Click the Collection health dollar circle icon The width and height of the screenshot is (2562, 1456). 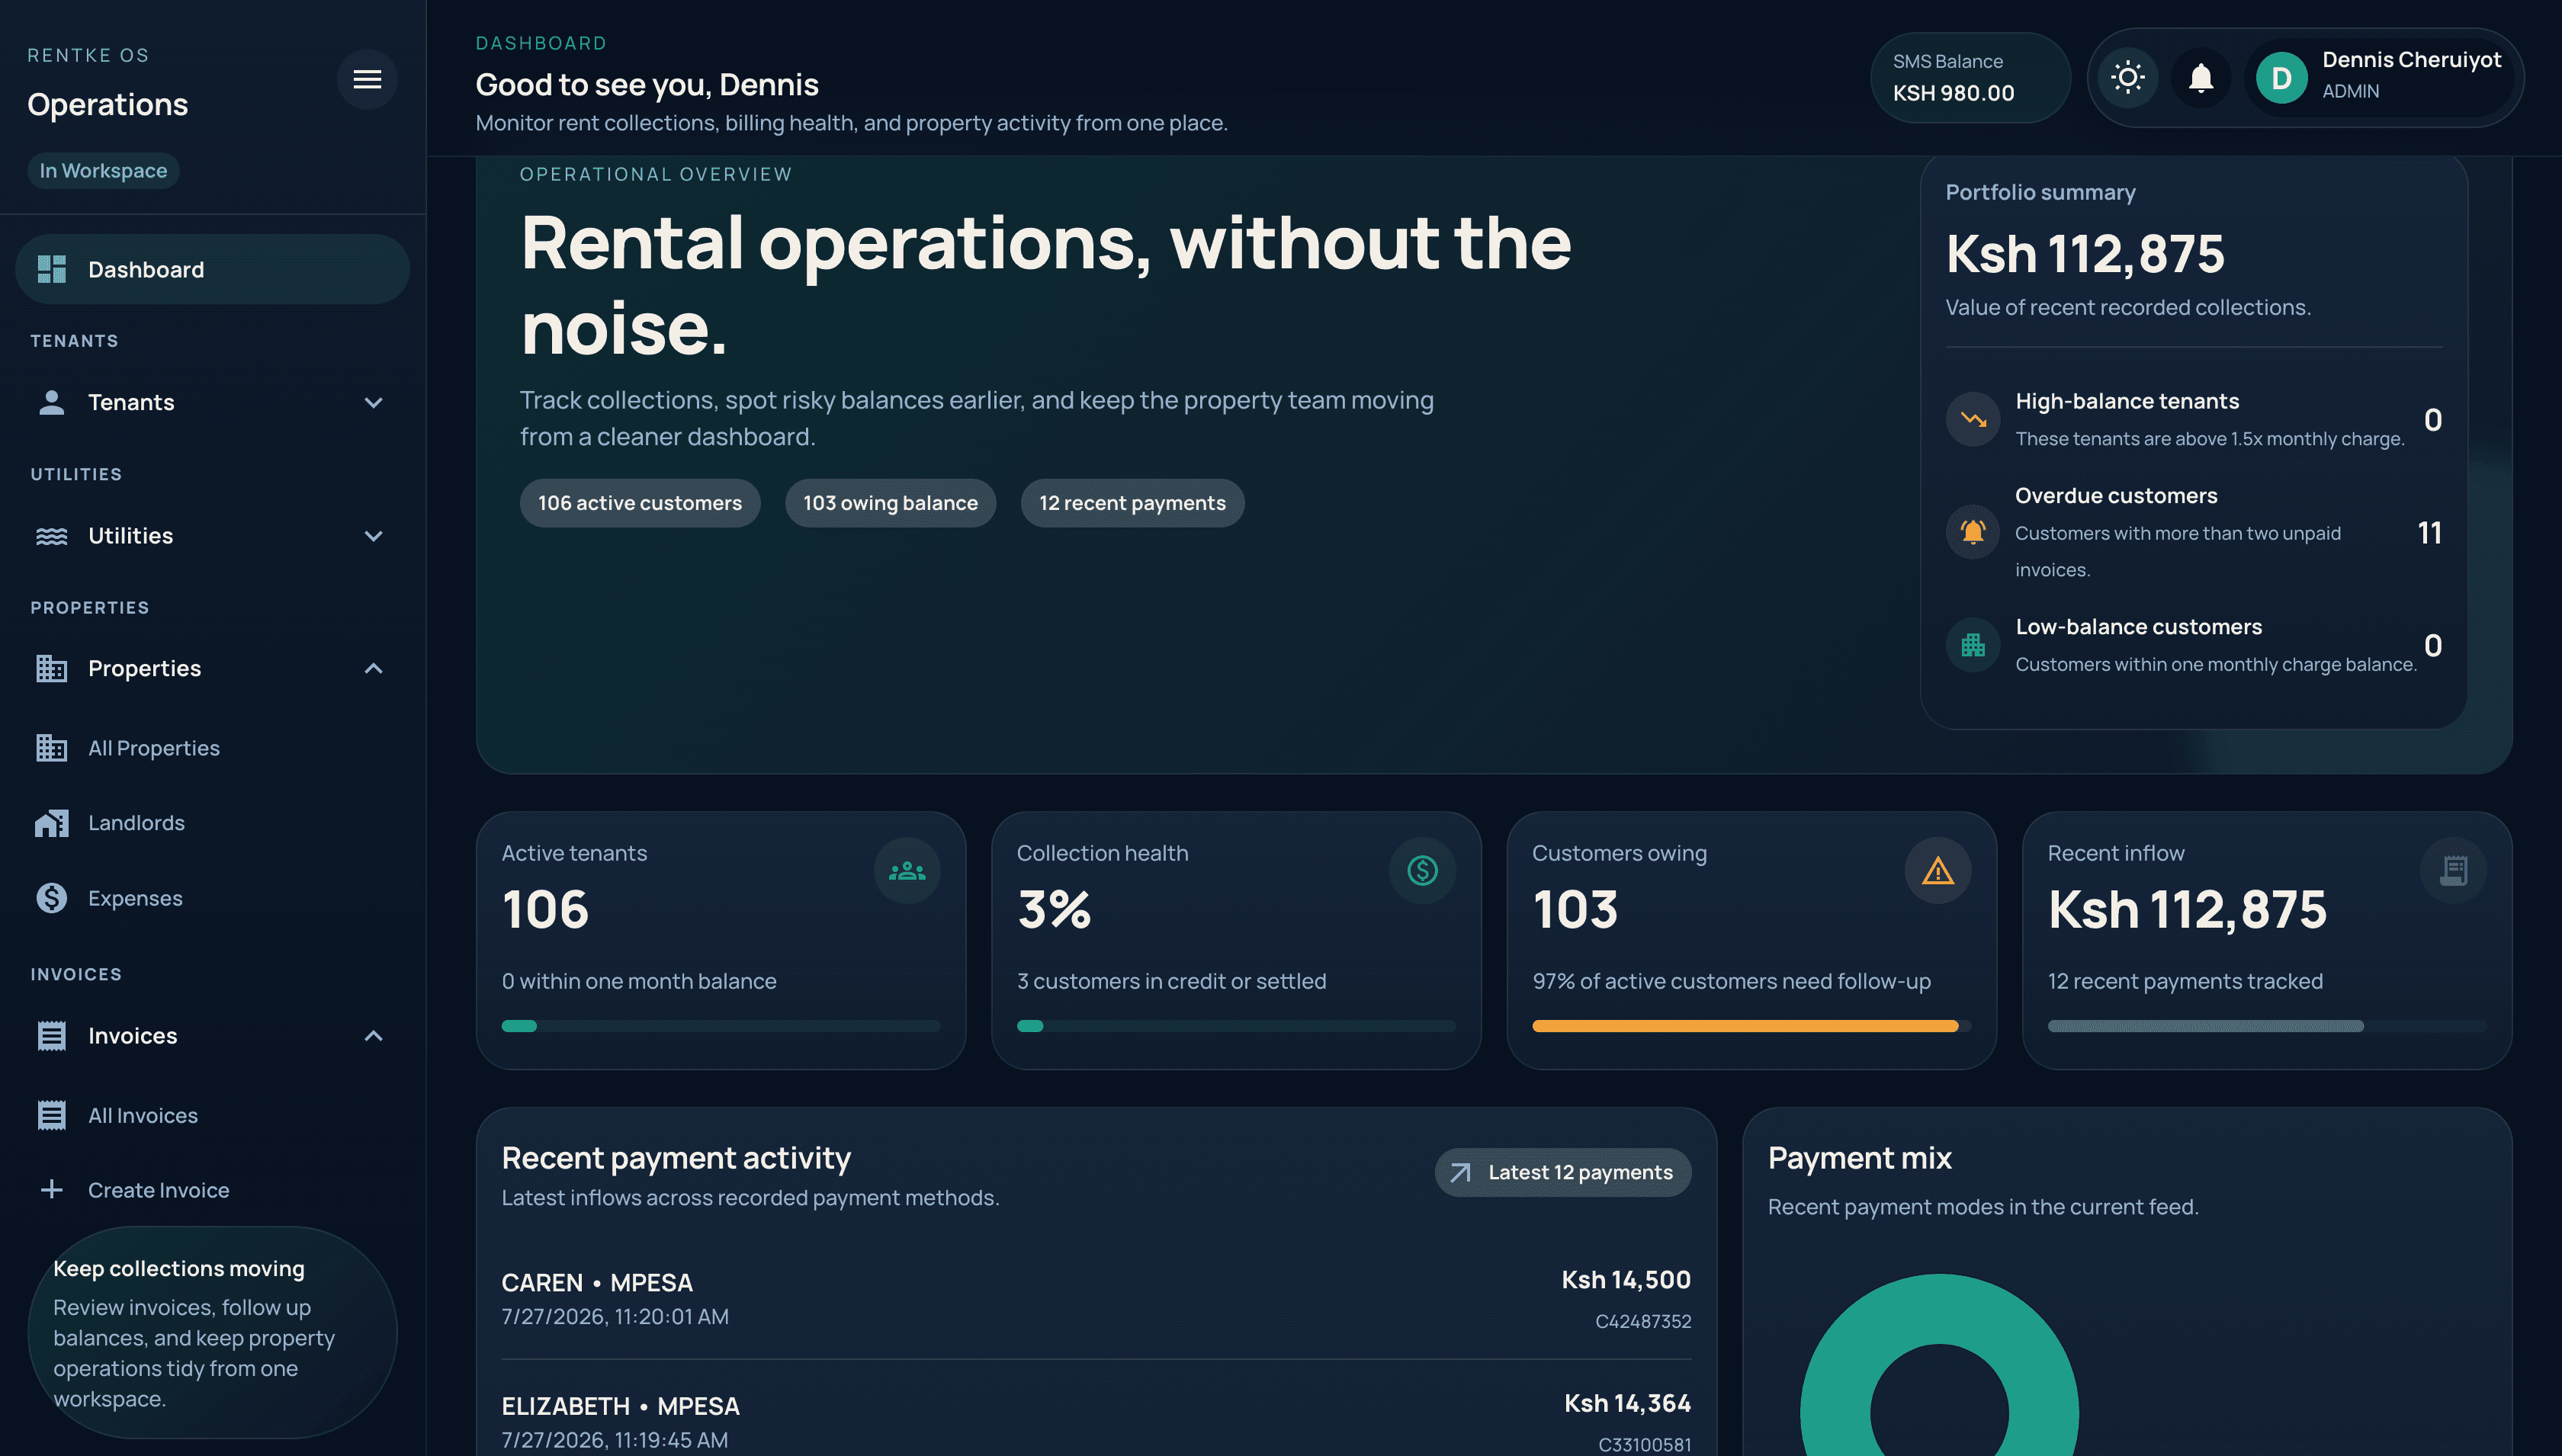click(1422, 871)
